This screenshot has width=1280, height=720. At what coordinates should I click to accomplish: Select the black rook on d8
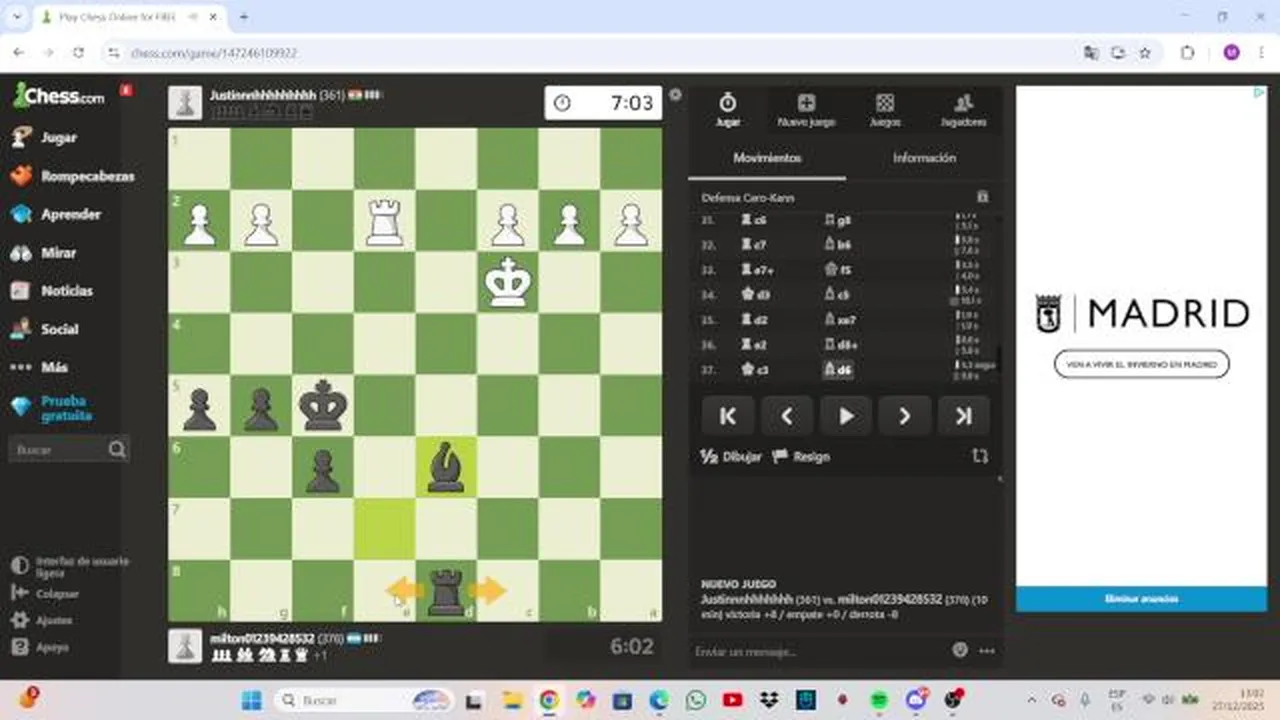[x=446, y=591]
